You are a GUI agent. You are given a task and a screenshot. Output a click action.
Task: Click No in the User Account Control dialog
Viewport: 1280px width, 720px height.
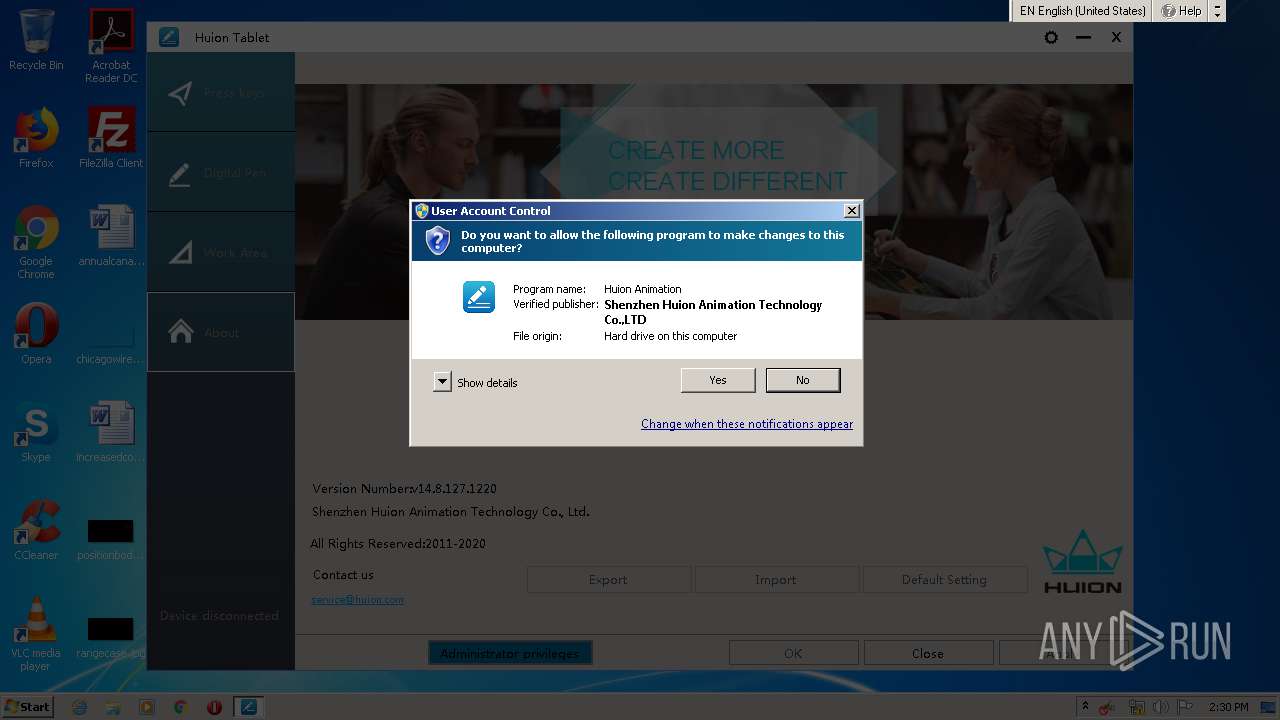pos(803,380)
